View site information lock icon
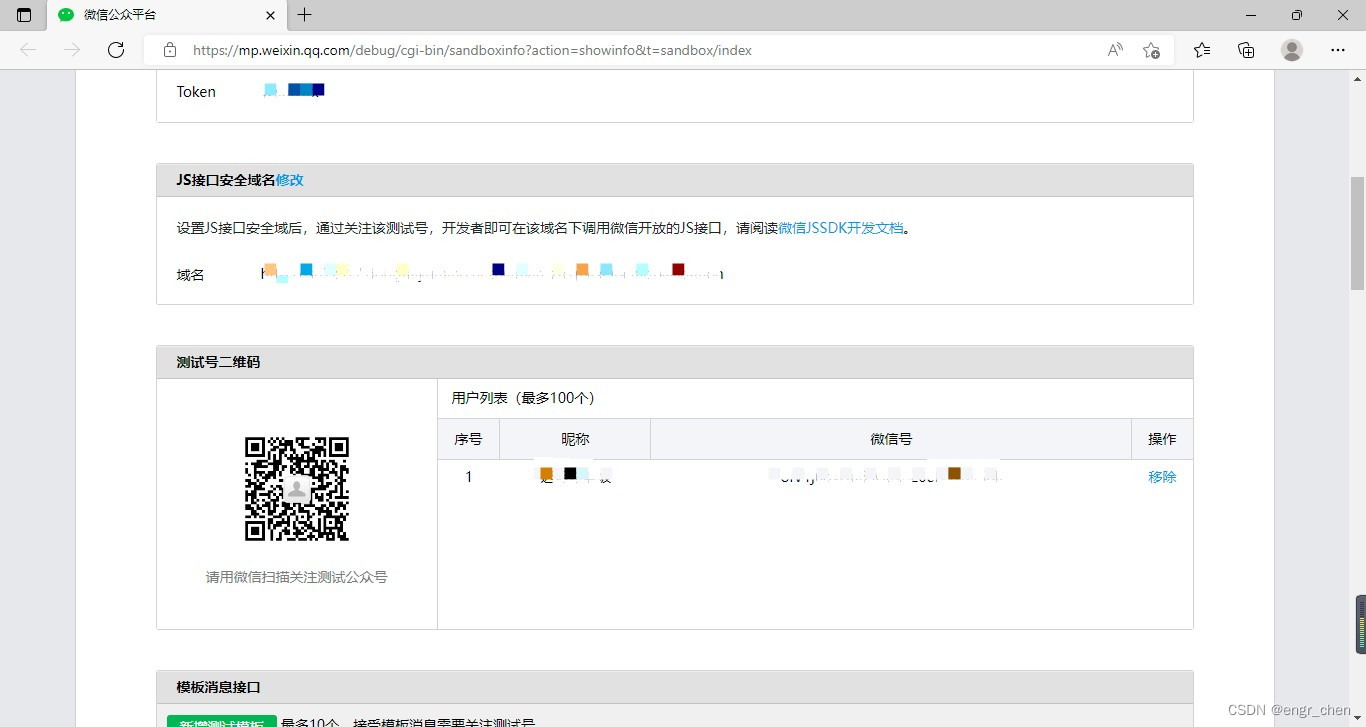The width and height of the screenshot is (1366, 727). [170, 50]
